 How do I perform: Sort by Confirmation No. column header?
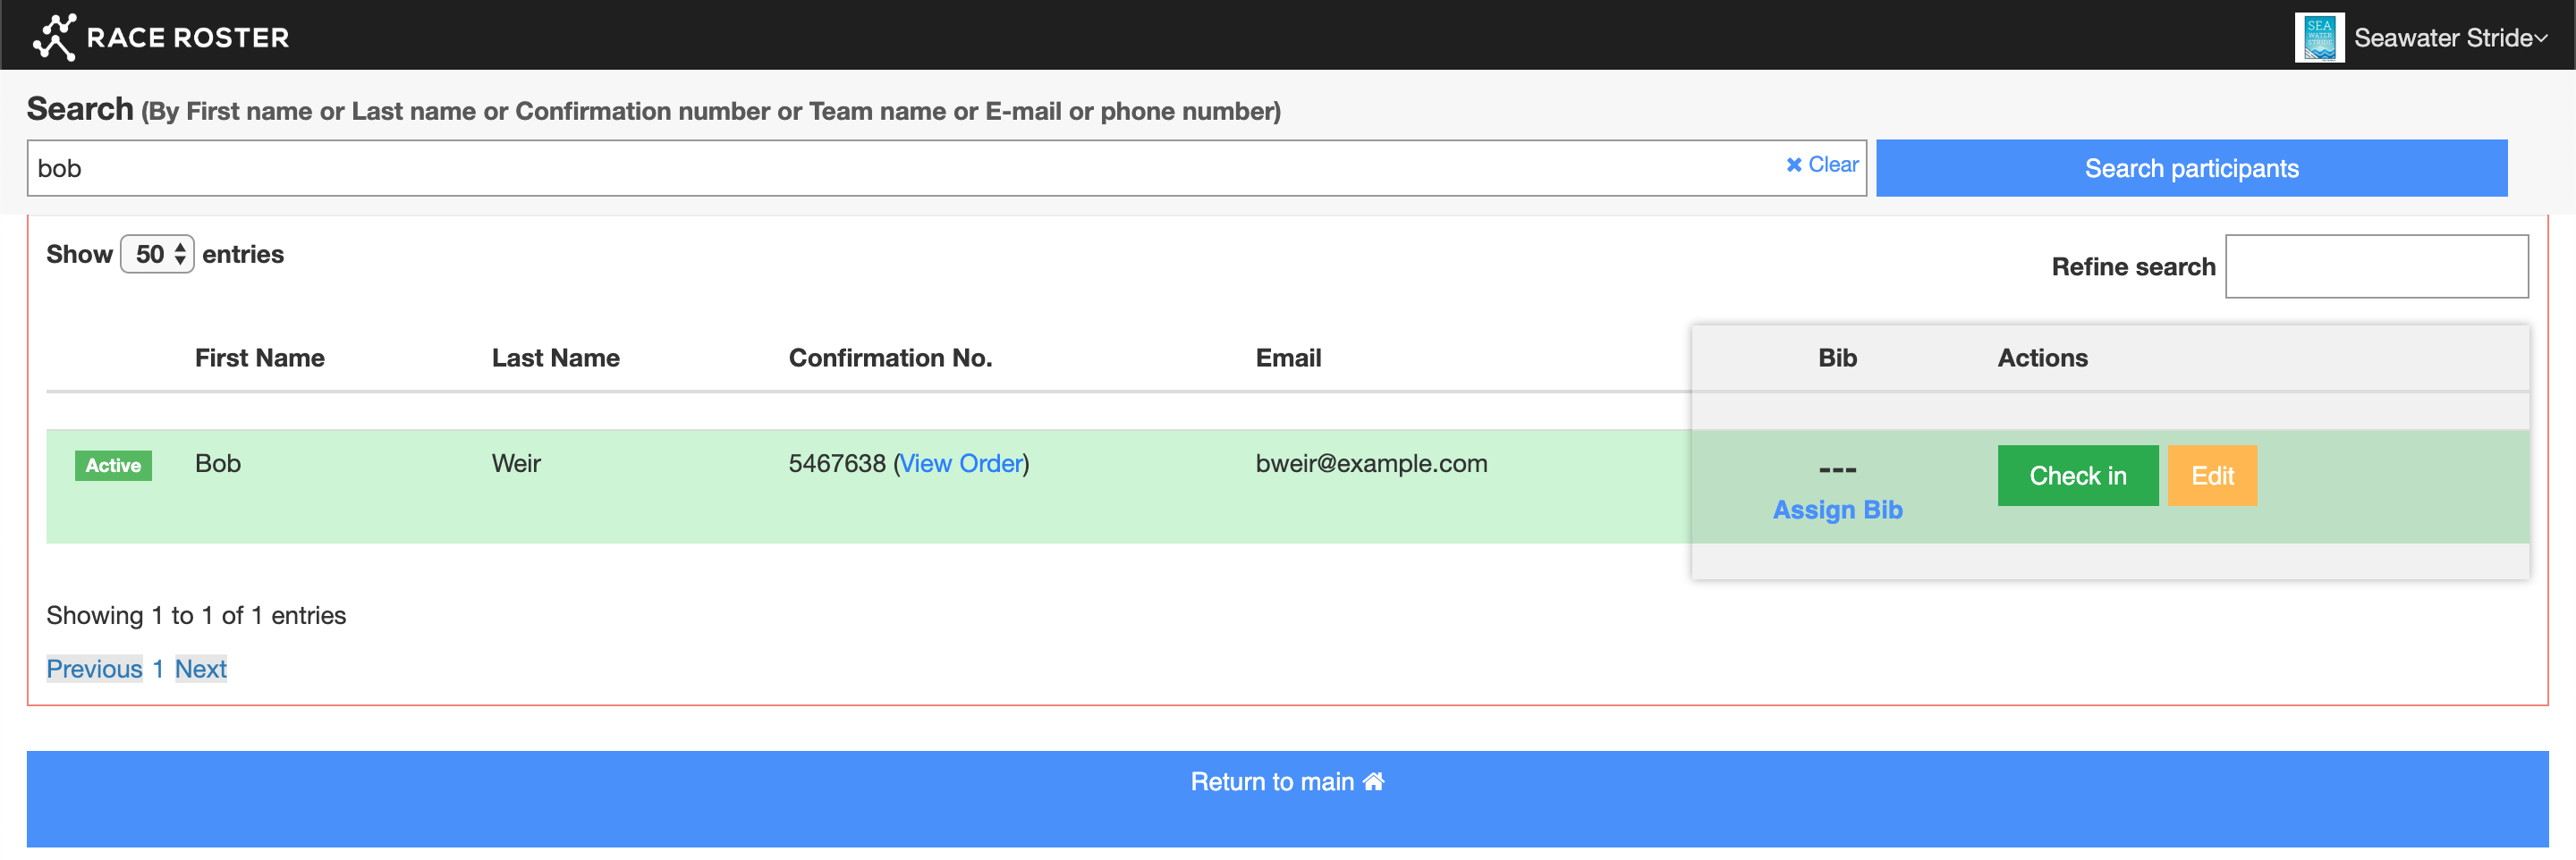click(889, 358)
